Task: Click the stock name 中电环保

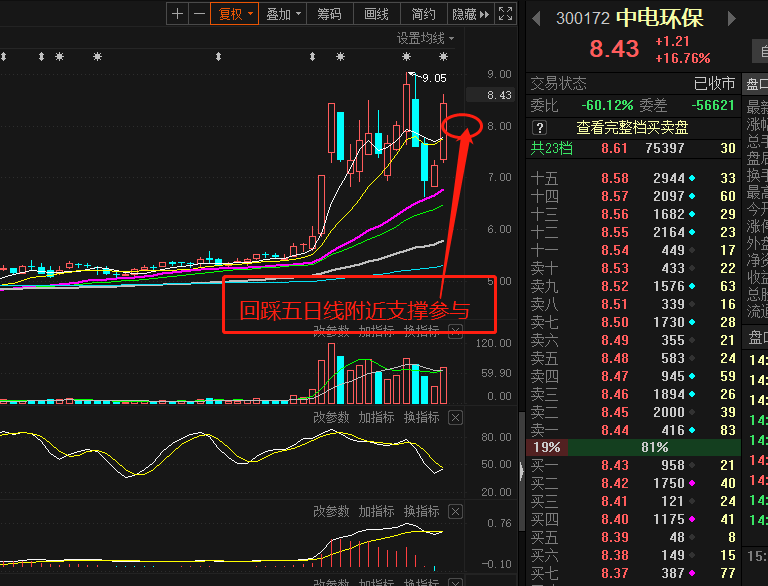Action: click(659, 18)
